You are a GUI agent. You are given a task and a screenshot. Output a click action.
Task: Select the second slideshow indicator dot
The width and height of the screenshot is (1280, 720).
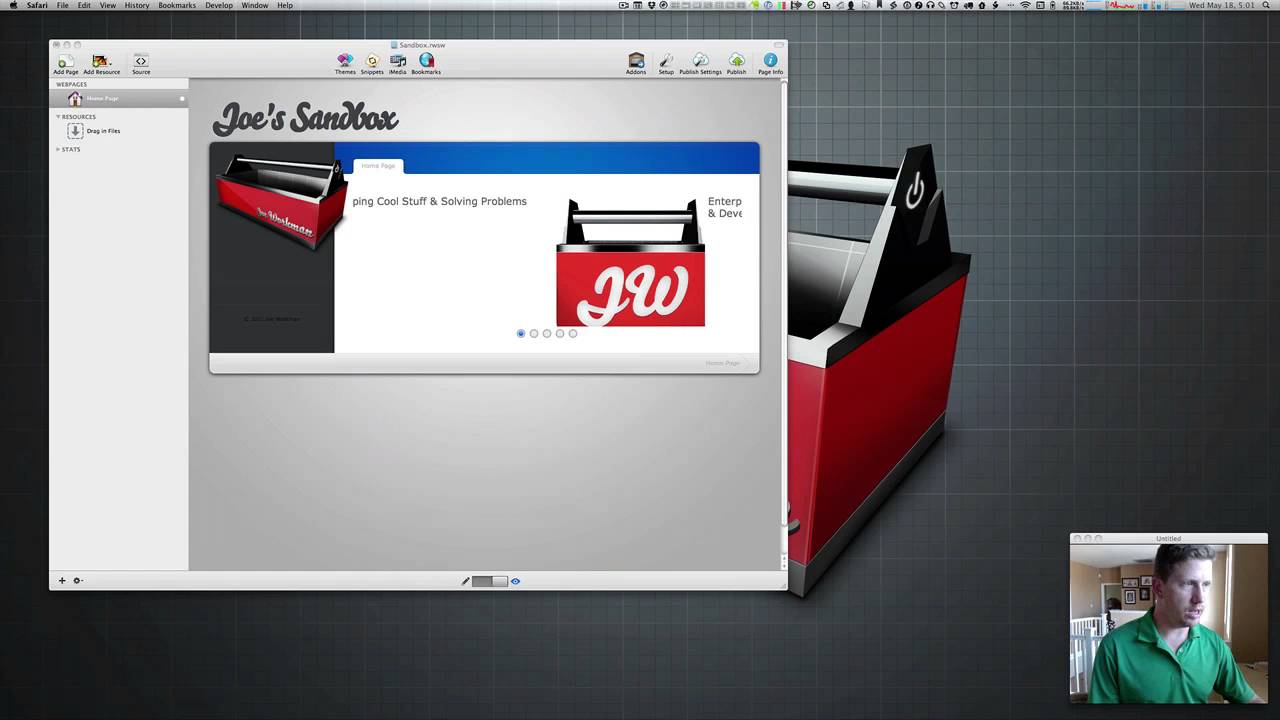click(x=534, y=334)
